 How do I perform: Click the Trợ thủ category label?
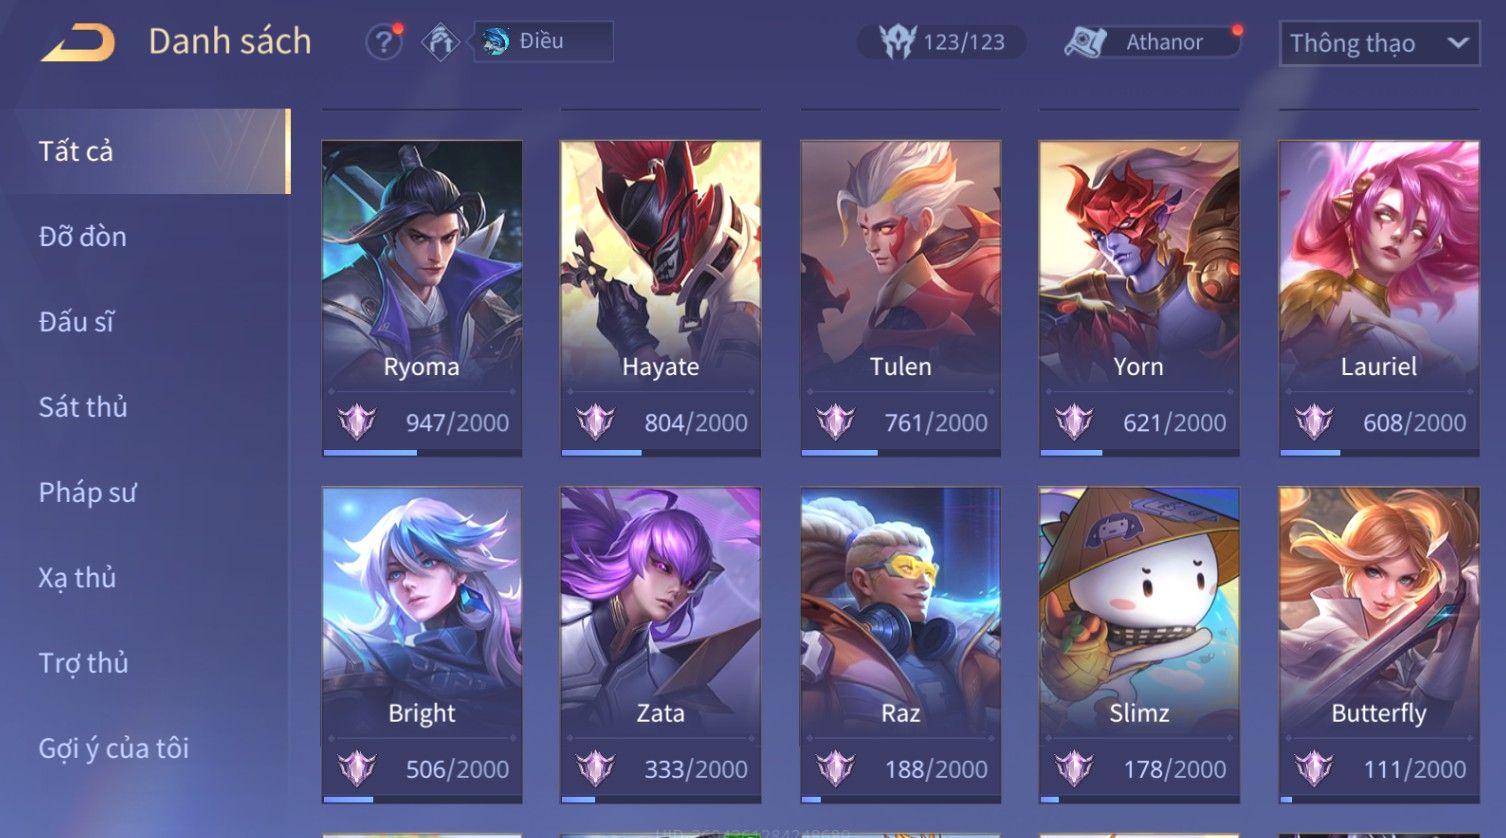83,663
